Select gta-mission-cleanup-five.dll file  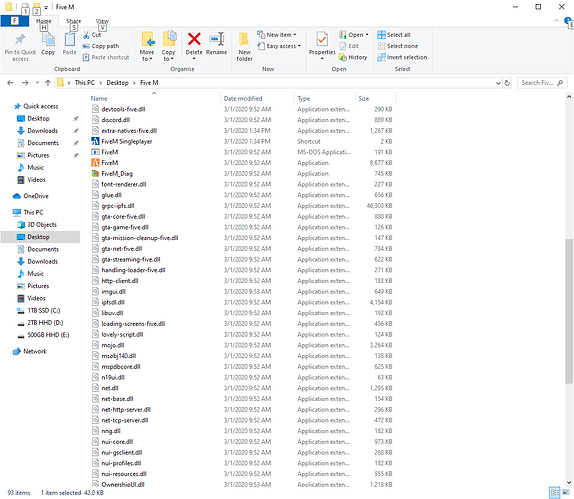[x=139, y=238]
